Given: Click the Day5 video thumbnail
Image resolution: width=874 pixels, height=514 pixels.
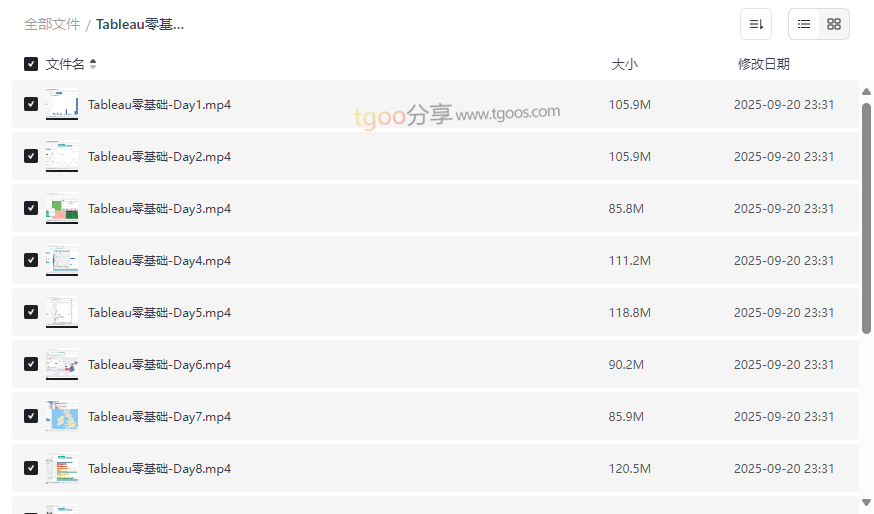Looking at the screenshot, I should pyautogui.click(x=62, y=312).
